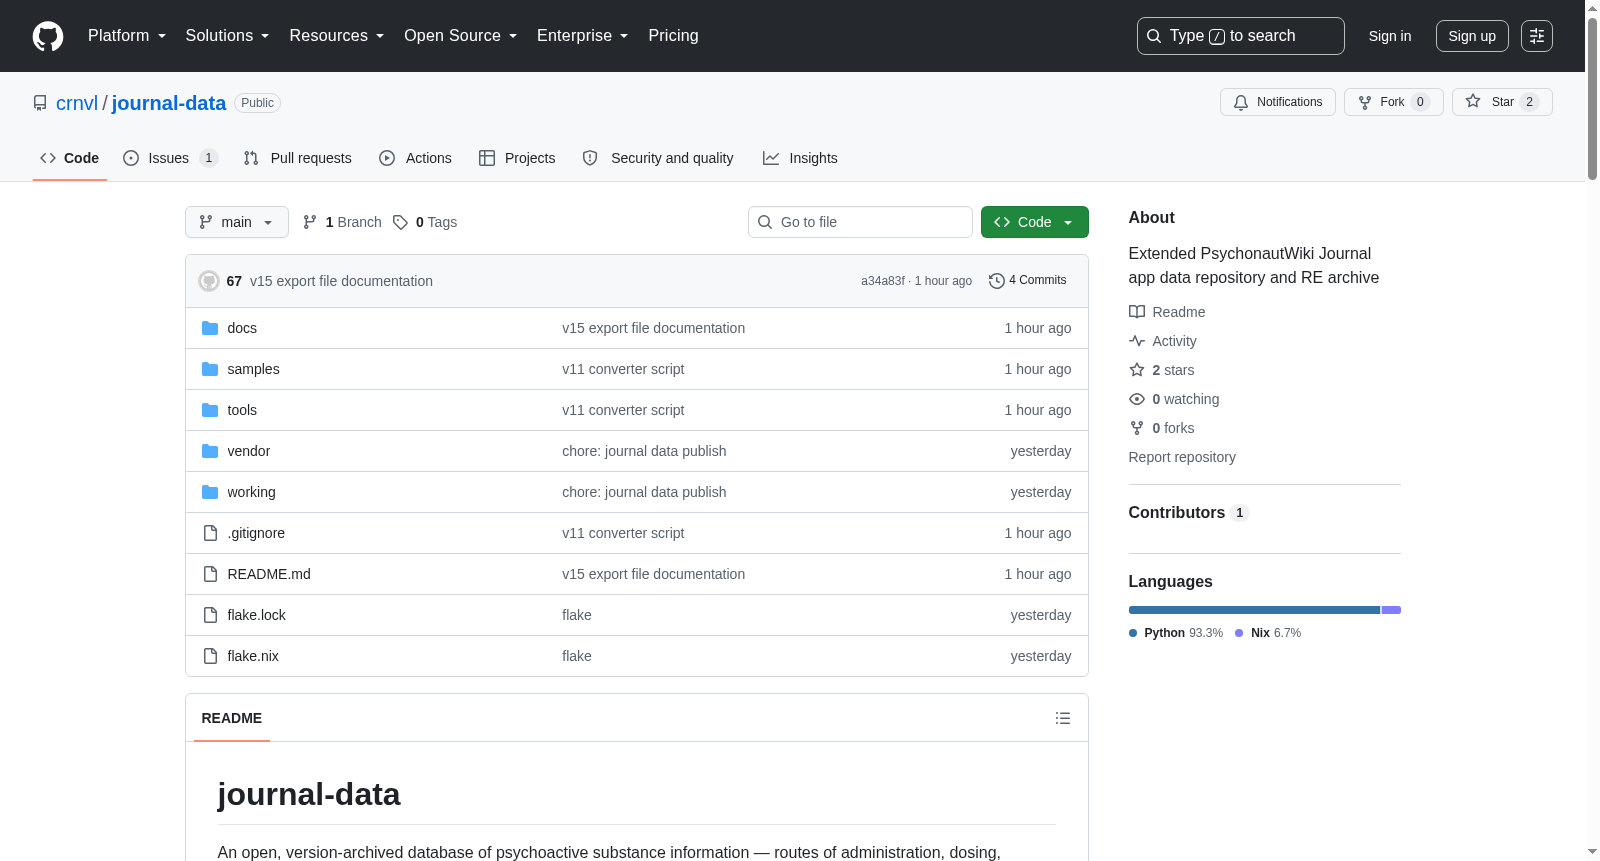Open the docs folder
Screen dimensions: 1600x861
[x=242, y=328]
